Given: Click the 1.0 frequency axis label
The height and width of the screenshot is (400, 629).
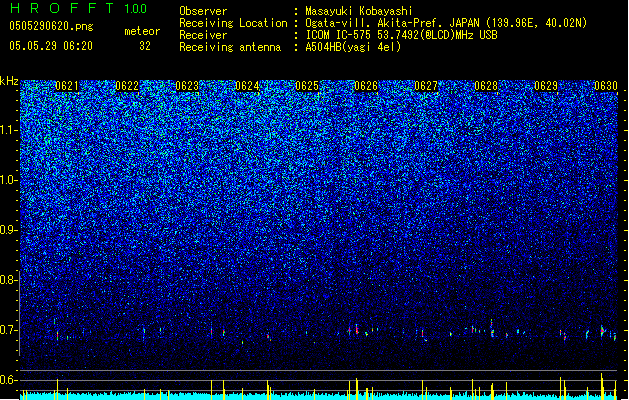Looking at the screenshot, I should [x=9, y=180].
